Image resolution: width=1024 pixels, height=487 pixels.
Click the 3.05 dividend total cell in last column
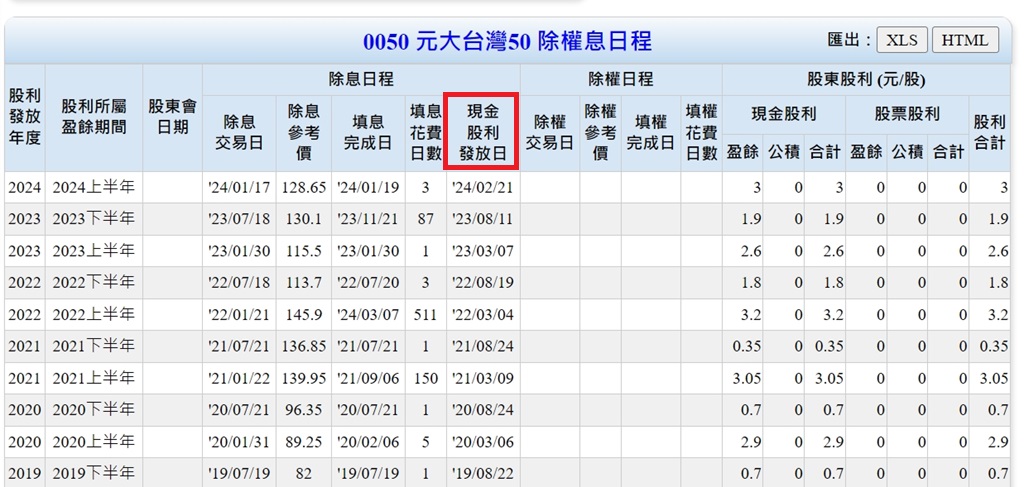coord(989,378)
